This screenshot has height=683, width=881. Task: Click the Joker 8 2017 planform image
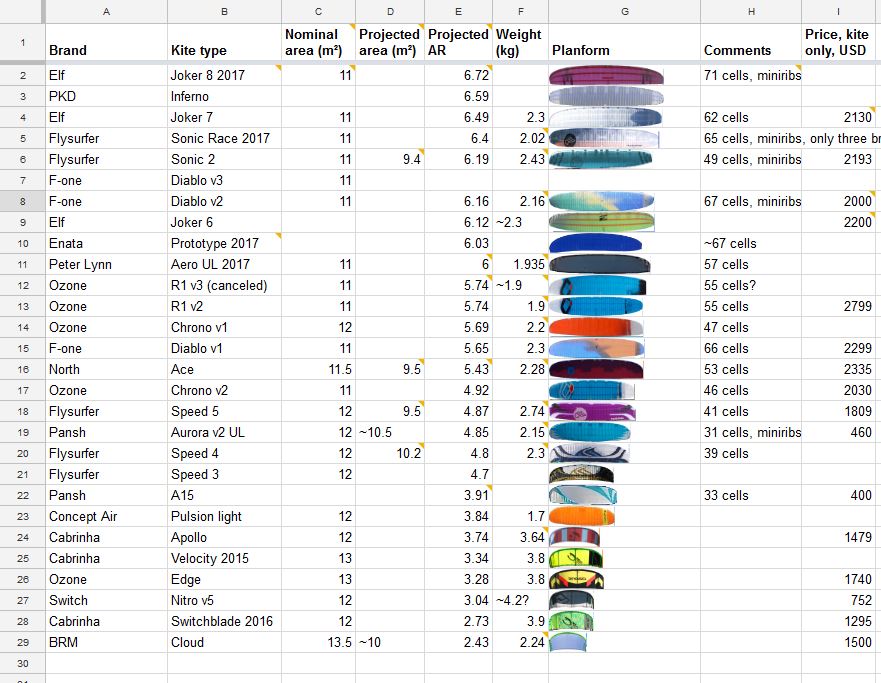[606, 75]
